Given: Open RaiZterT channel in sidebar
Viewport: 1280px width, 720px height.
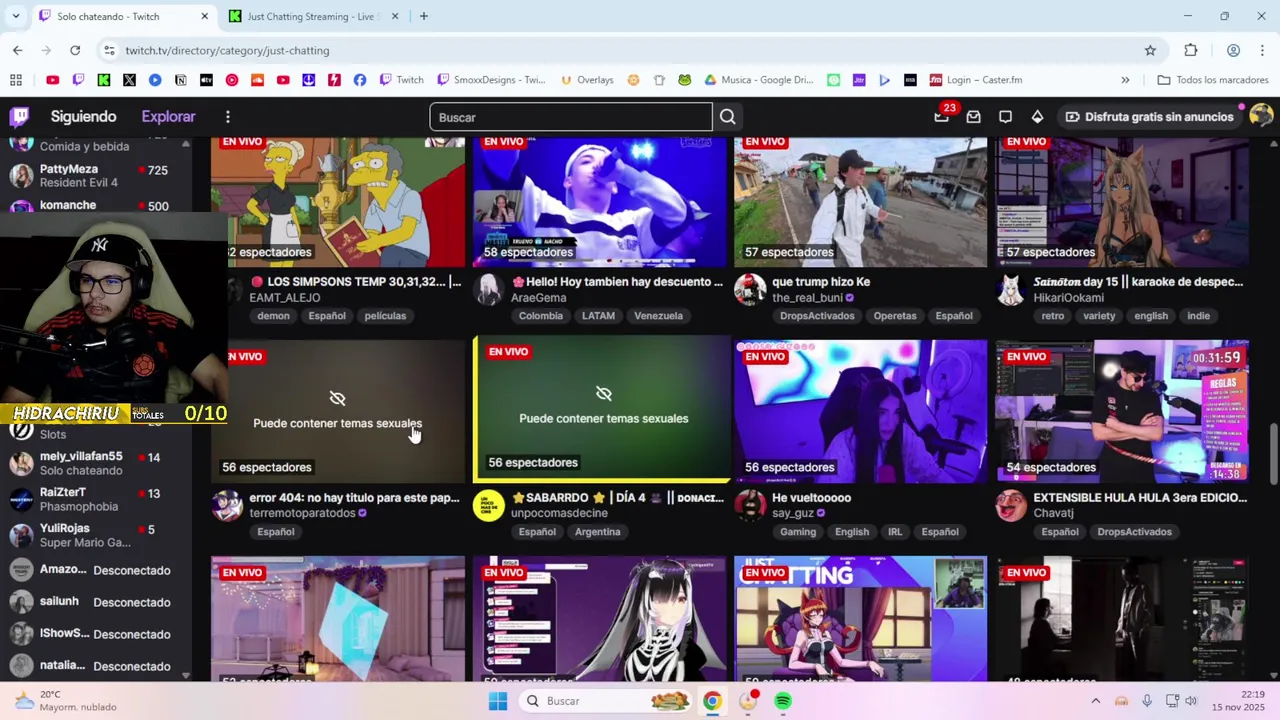Looking at the screenshot, I should (x=96, y=499).
